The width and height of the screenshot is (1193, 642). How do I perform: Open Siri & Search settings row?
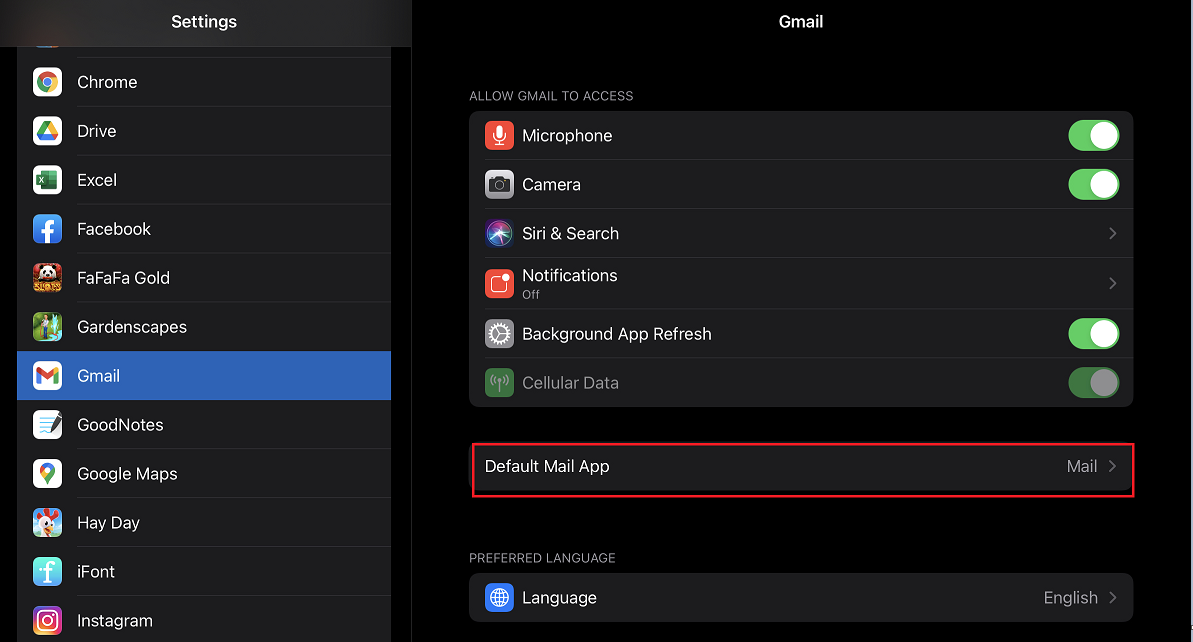pyautogui.click(x=801, y=234)
